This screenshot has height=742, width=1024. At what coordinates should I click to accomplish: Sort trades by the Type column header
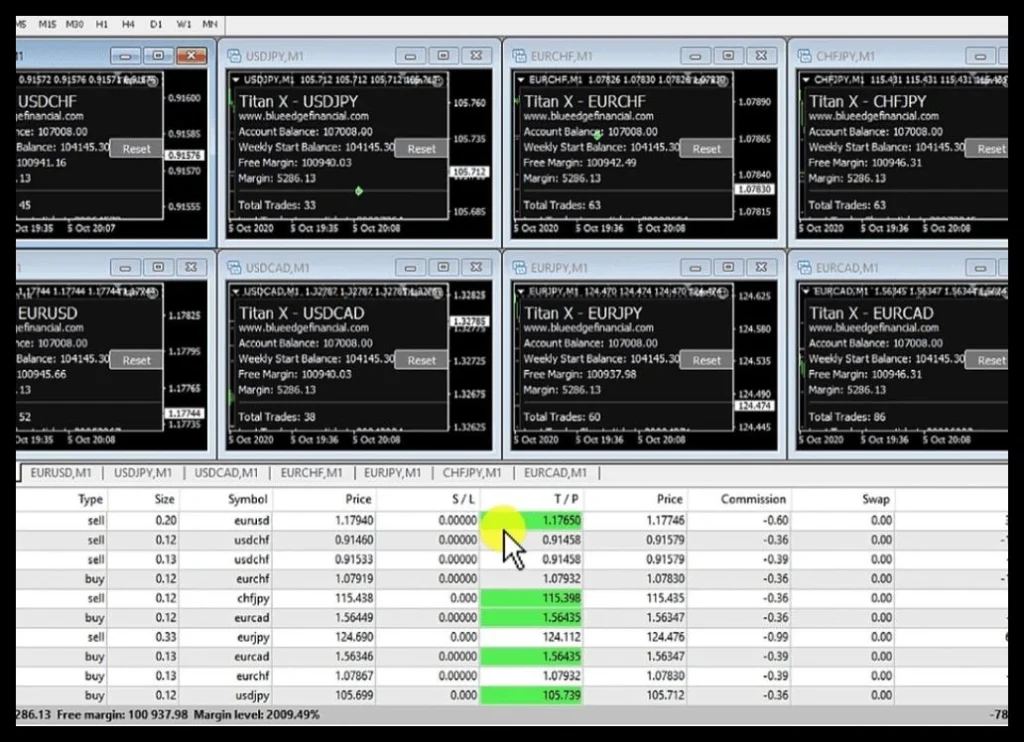(90, 500)
